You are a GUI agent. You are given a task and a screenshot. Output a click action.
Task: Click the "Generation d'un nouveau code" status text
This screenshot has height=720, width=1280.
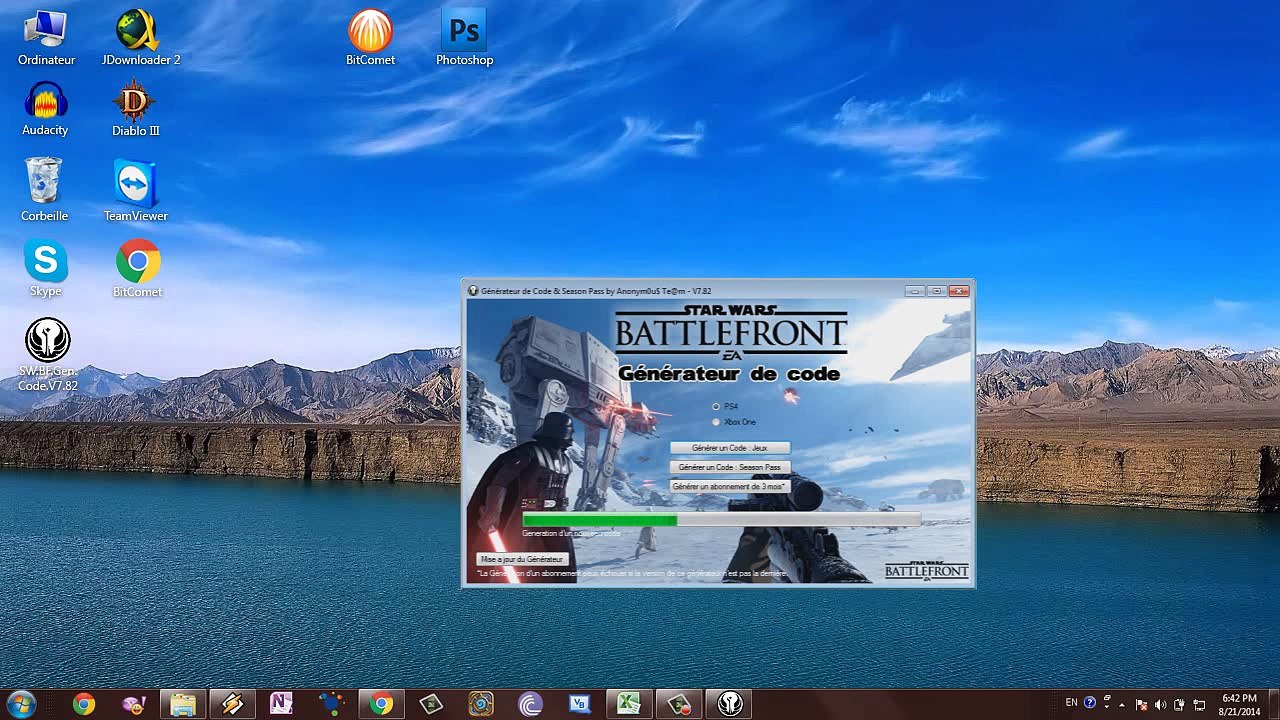click(x=571, y=534)
